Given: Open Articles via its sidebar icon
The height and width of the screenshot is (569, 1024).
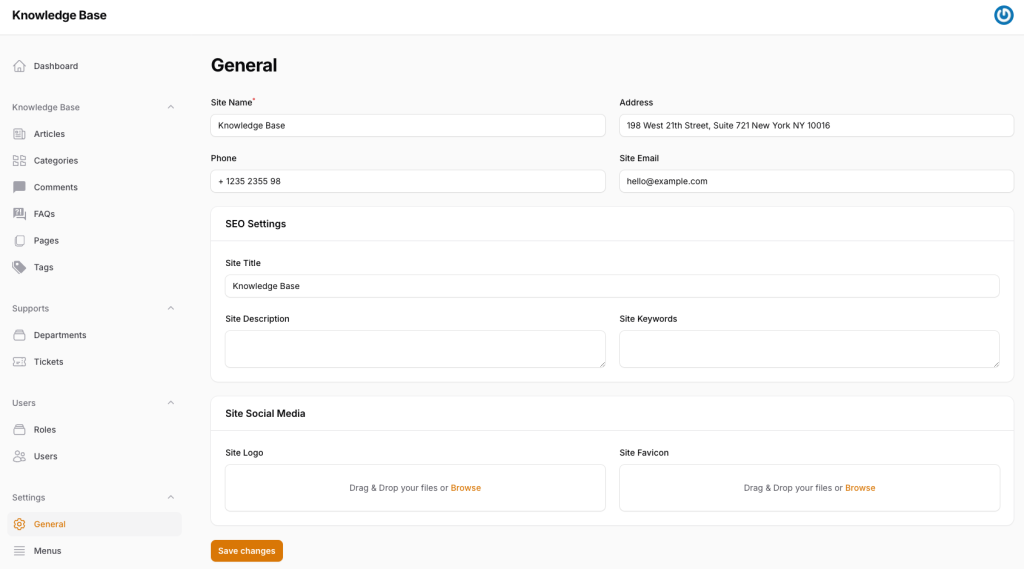Looking at the screenshot, I should tap(20, 134).
